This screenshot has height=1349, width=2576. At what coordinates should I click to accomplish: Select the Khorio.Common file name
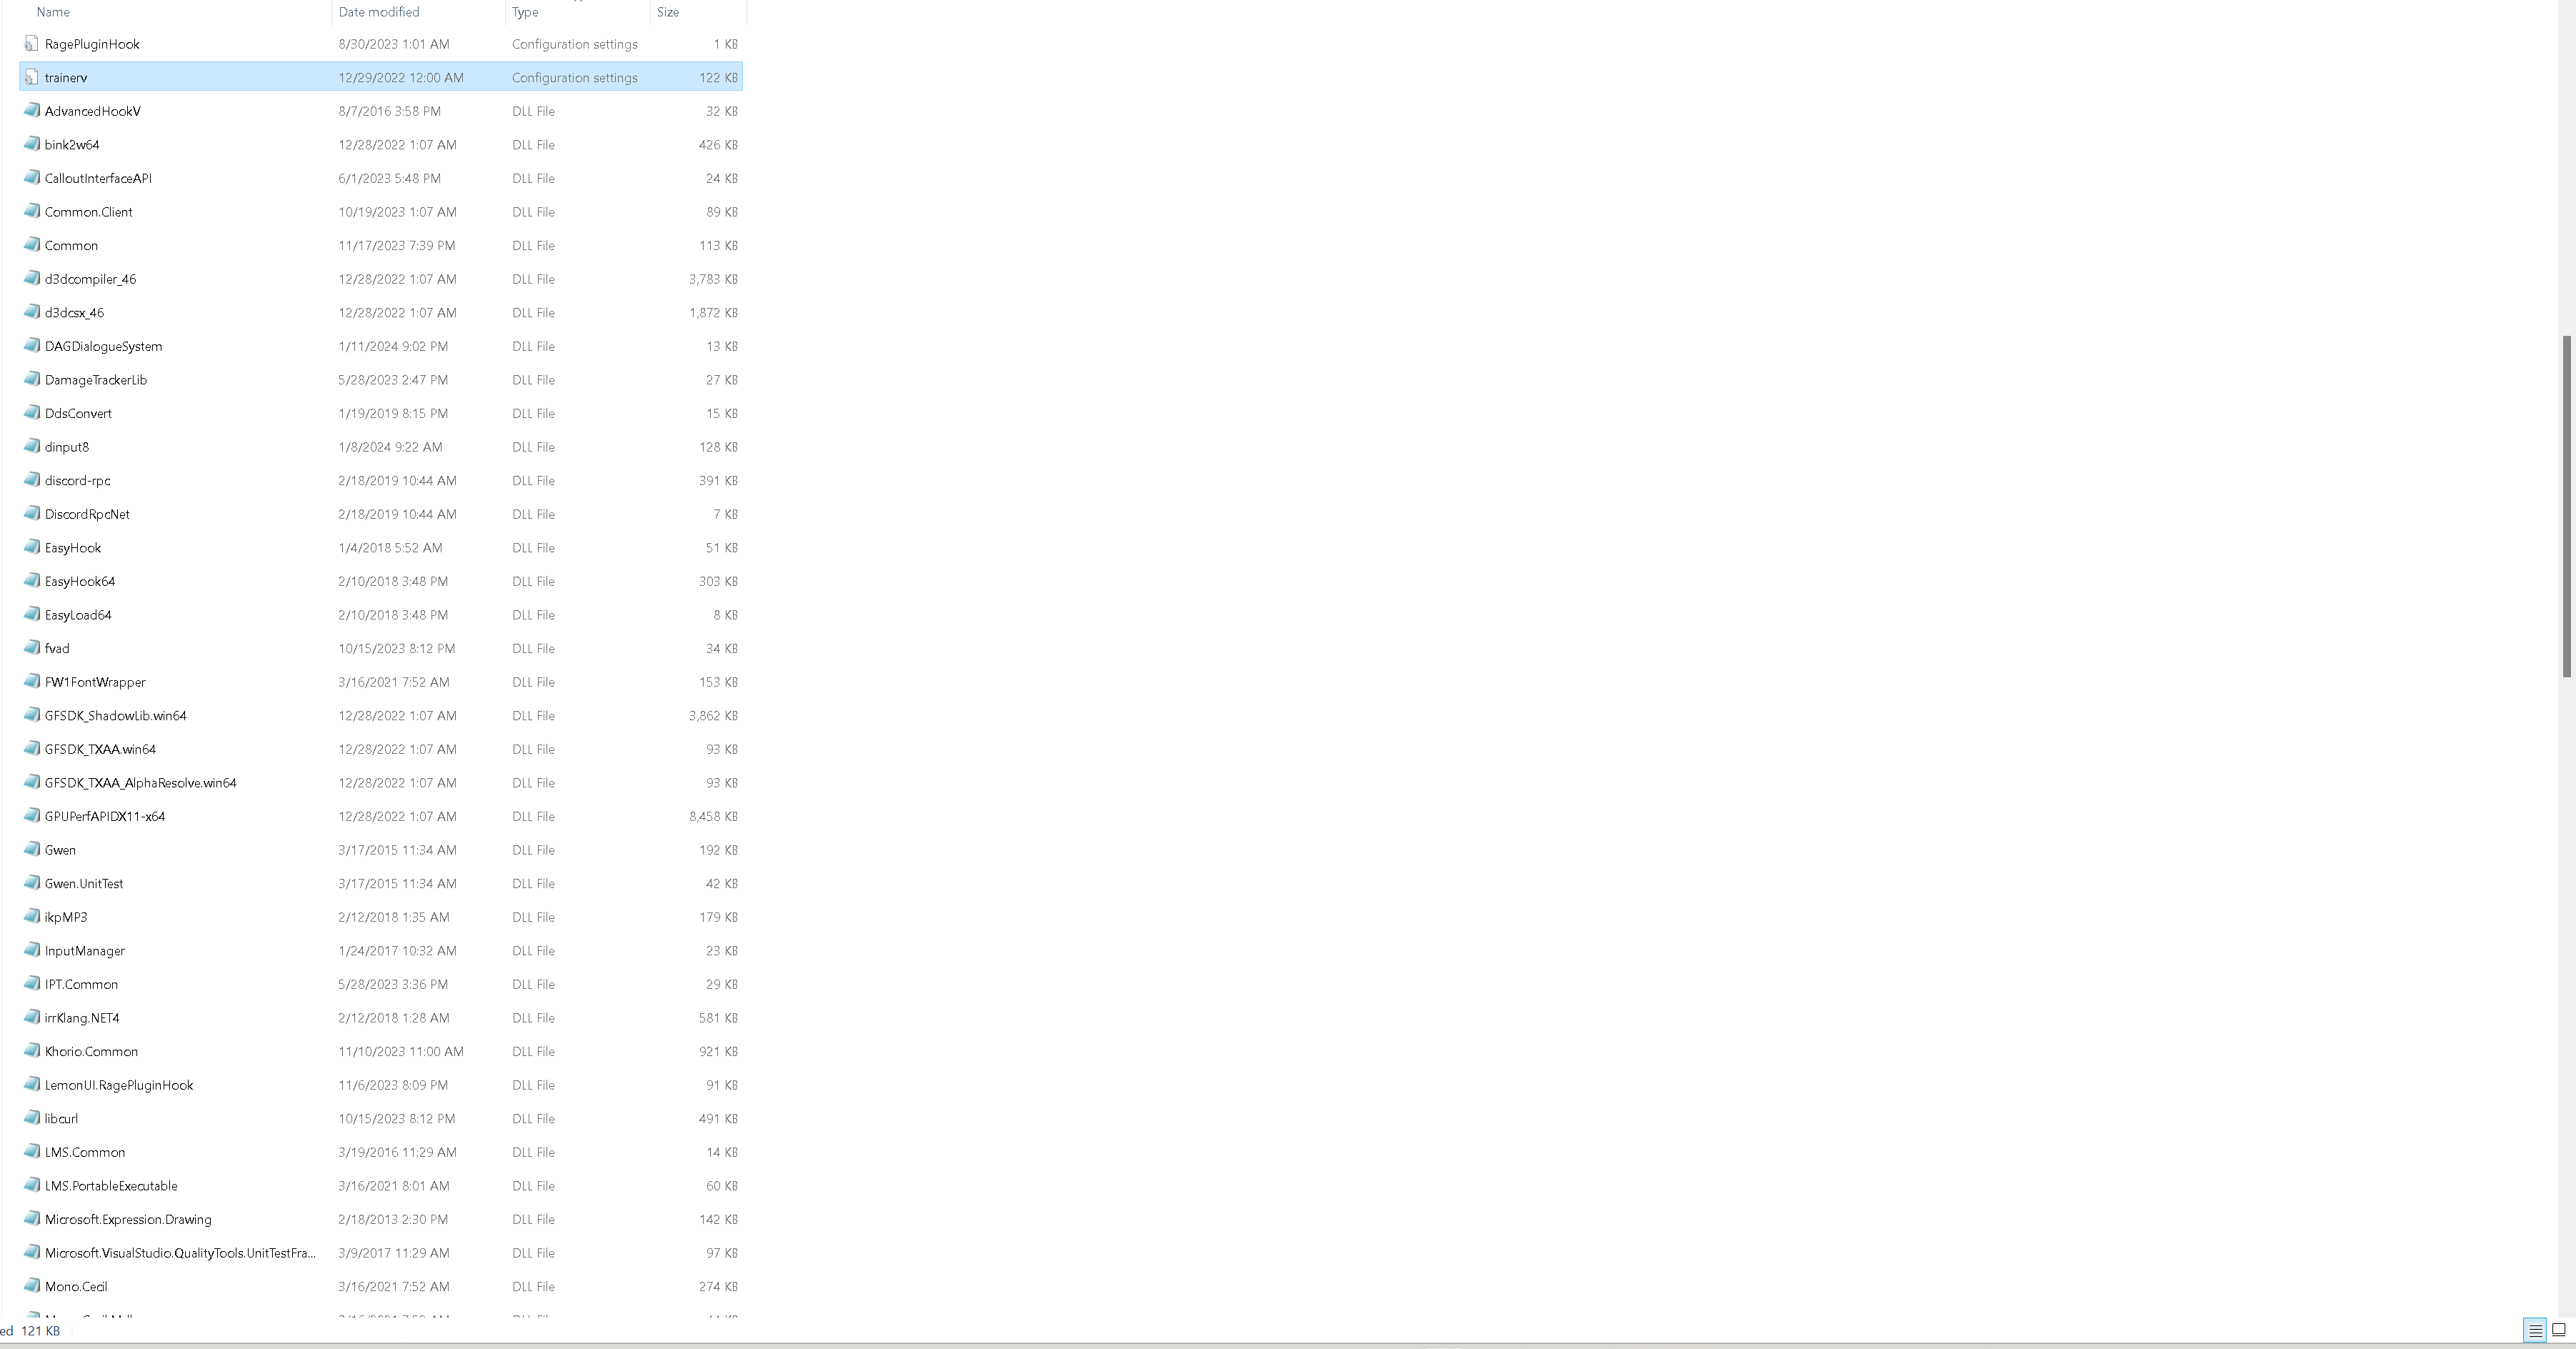[x=91, y=1052]
